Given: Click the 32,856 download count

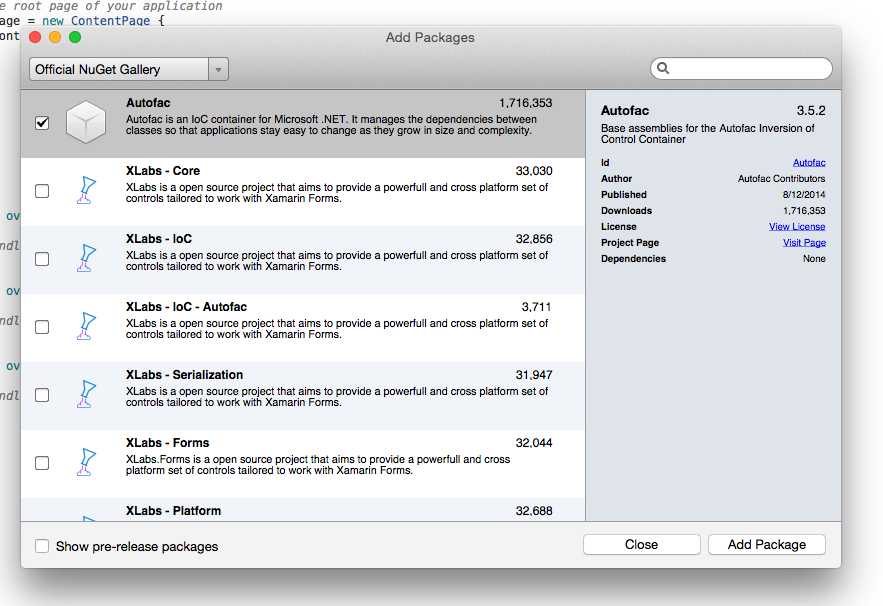Looking at the screenshot, I should click(x=534, y=239).
